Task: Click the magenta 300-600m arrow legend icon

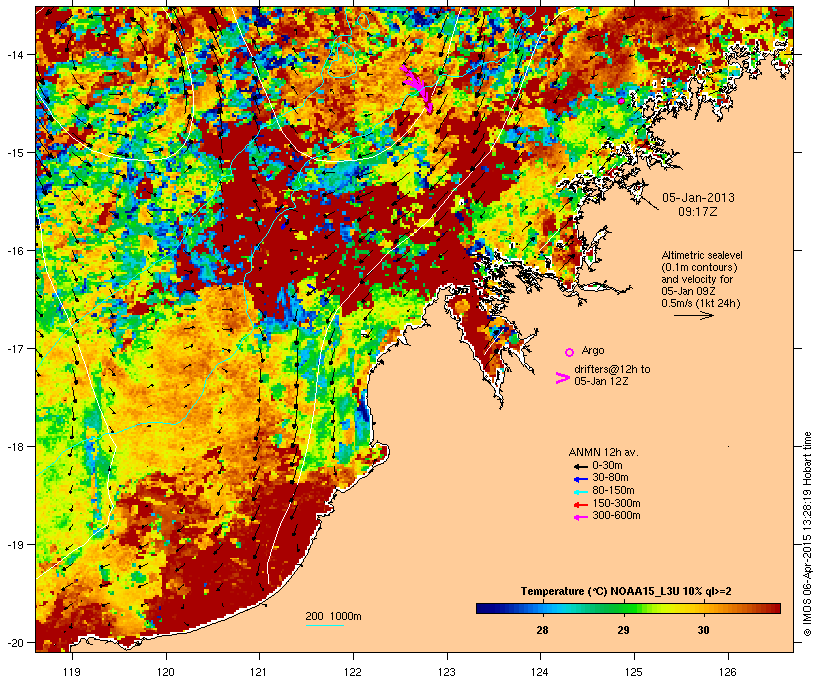Action: (580, 517)
